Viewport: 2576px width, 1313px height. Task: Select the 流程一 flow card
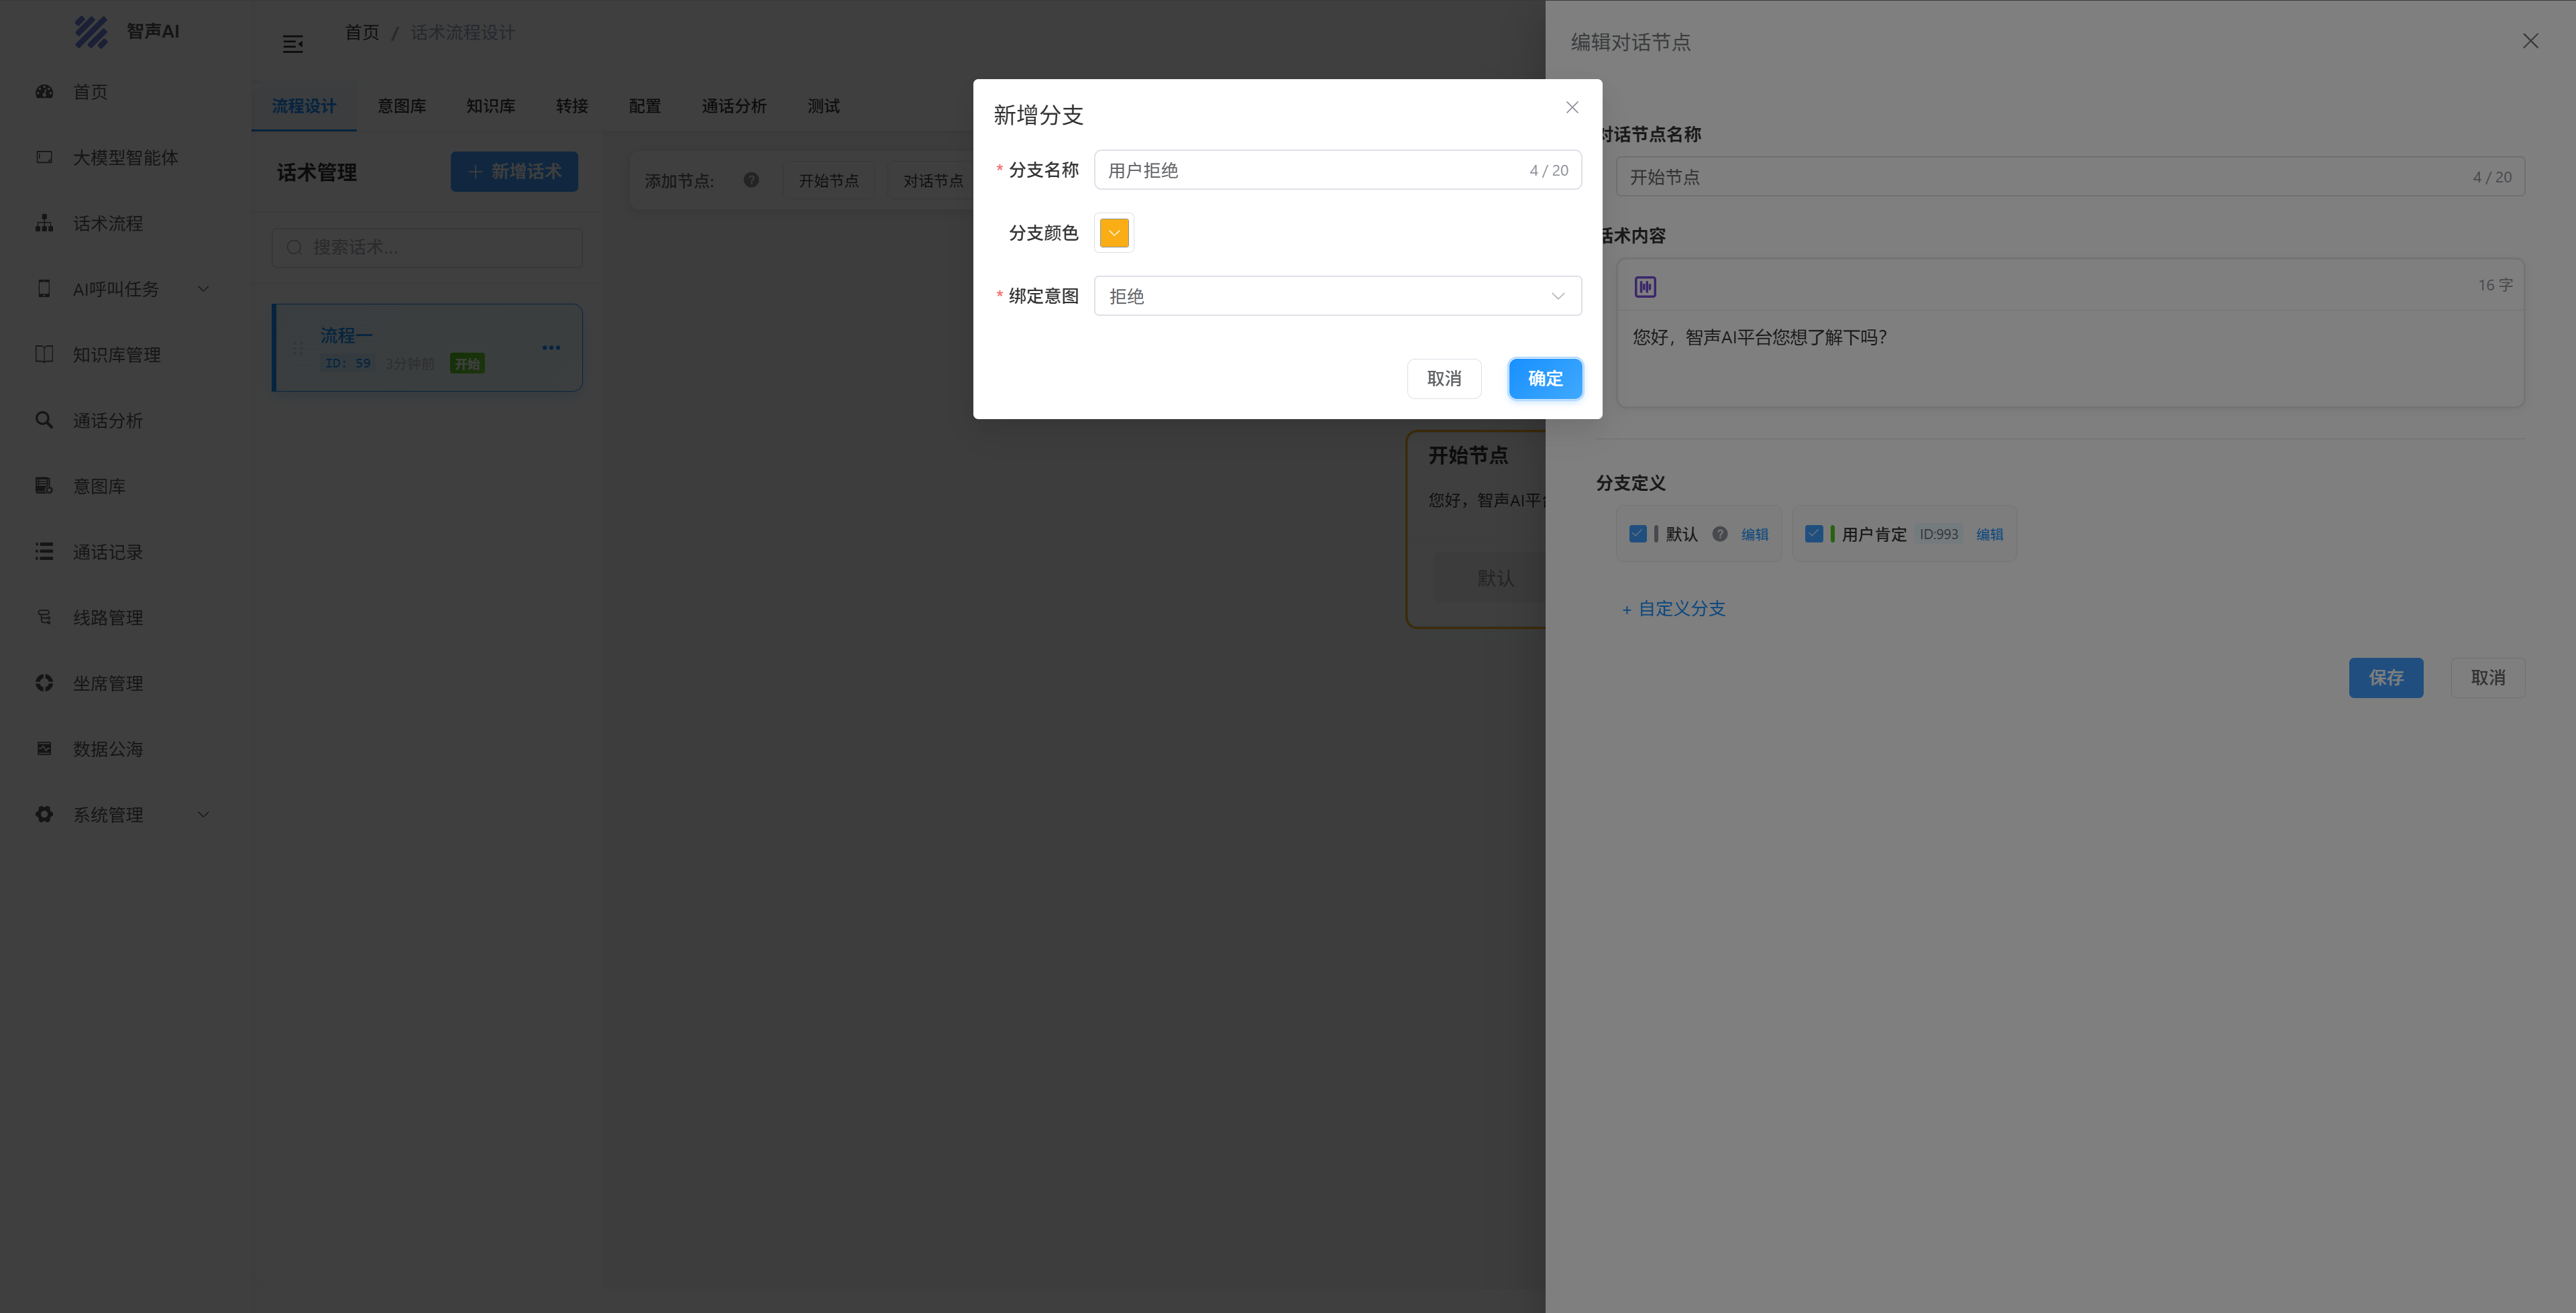pos(427,348)
